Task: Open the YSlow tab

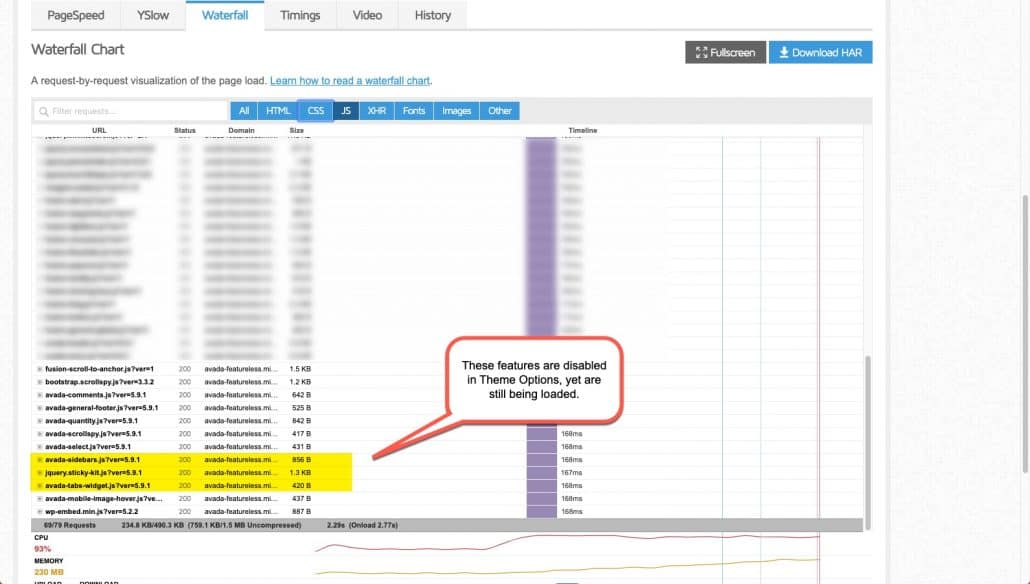Action: (151, 15)
